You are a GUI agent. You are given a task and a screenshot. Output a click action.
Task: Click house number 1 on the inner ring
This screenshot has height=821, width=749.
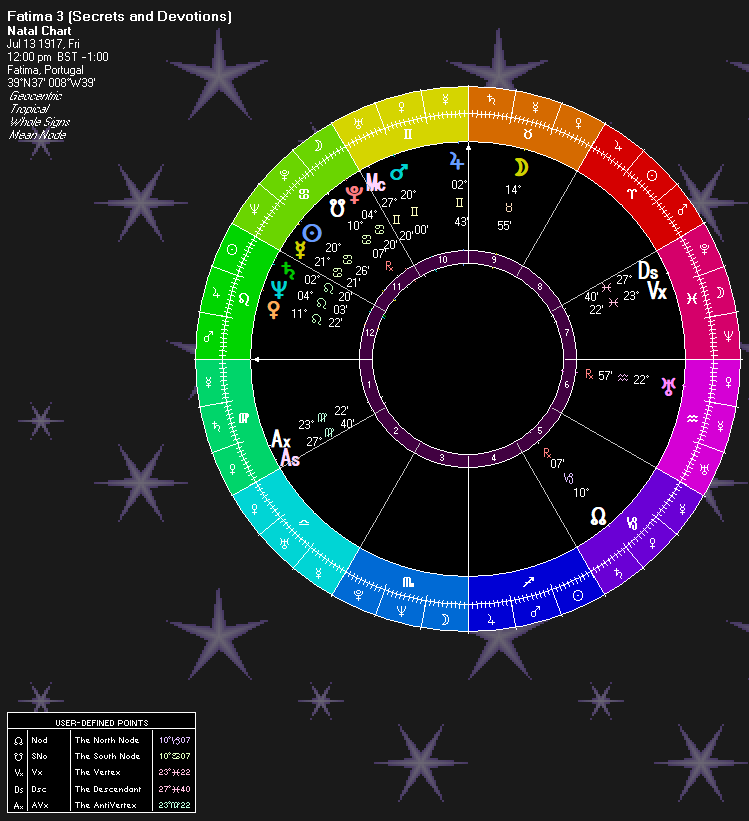point(369,385)
